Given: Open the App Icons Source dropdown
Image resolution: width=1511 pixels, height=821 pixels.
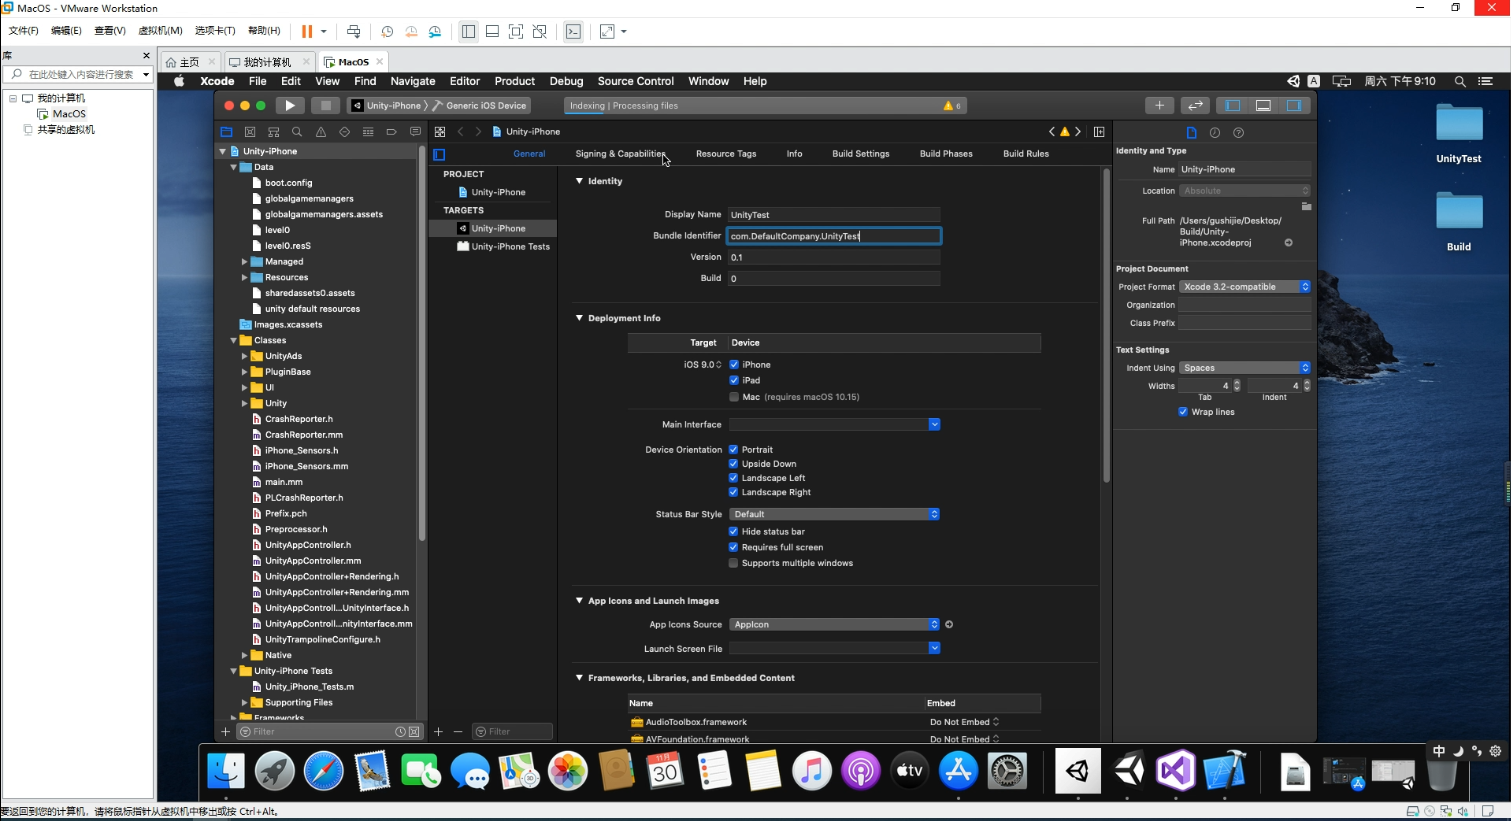Looking at the screenshot, I should click(834, 625).
